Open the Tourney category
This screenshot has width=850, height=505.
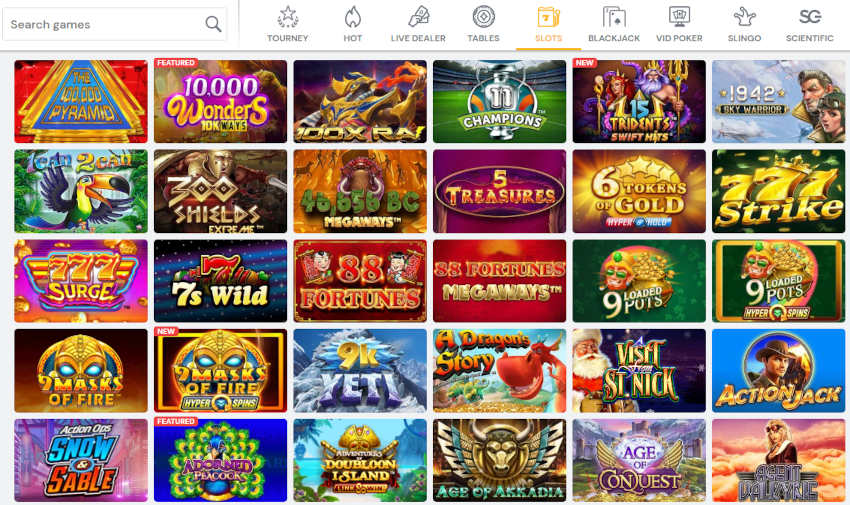(x=287, y=24)
